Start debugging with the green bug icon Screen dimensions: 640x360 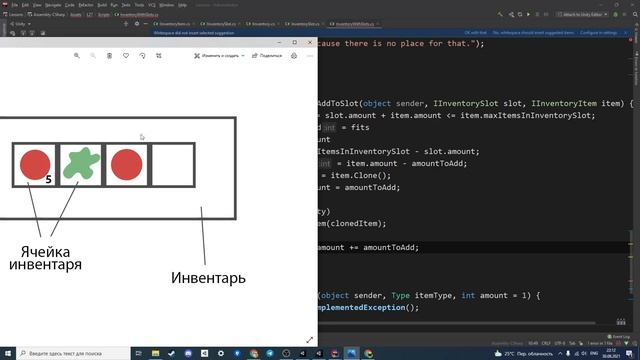(616, 14)
